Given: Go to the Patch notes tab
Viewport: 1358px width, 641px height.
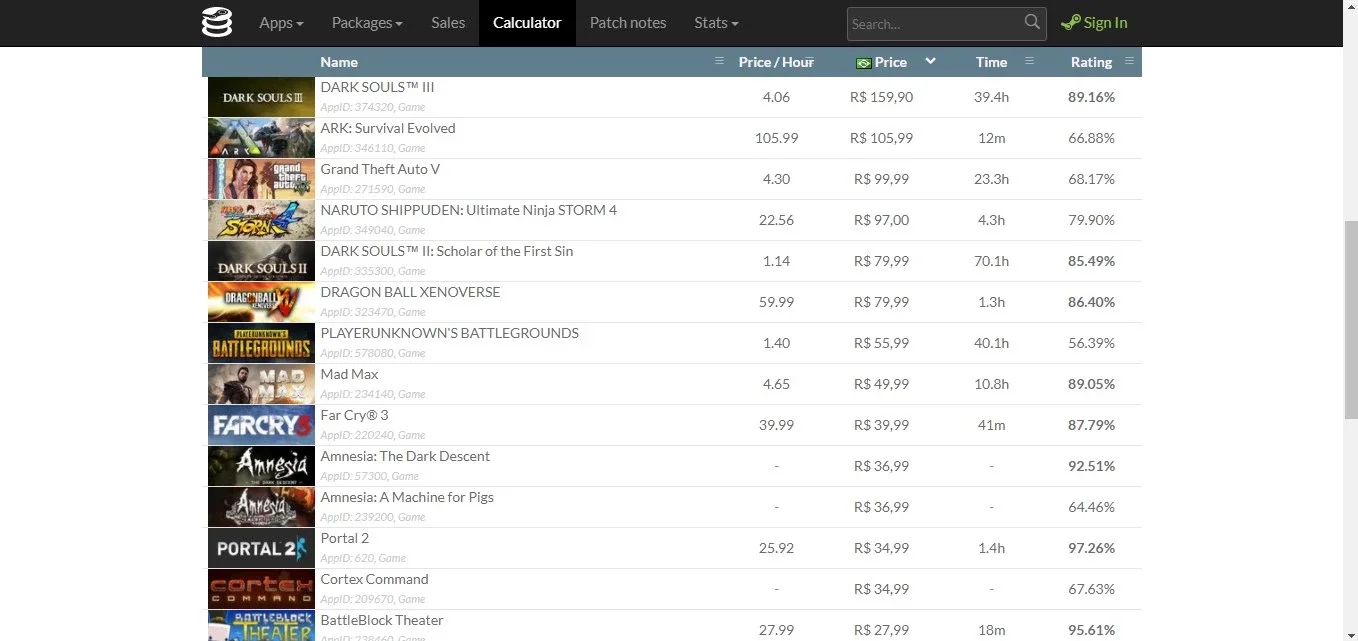Looking at the screenshot, I should tap(628, 22).
